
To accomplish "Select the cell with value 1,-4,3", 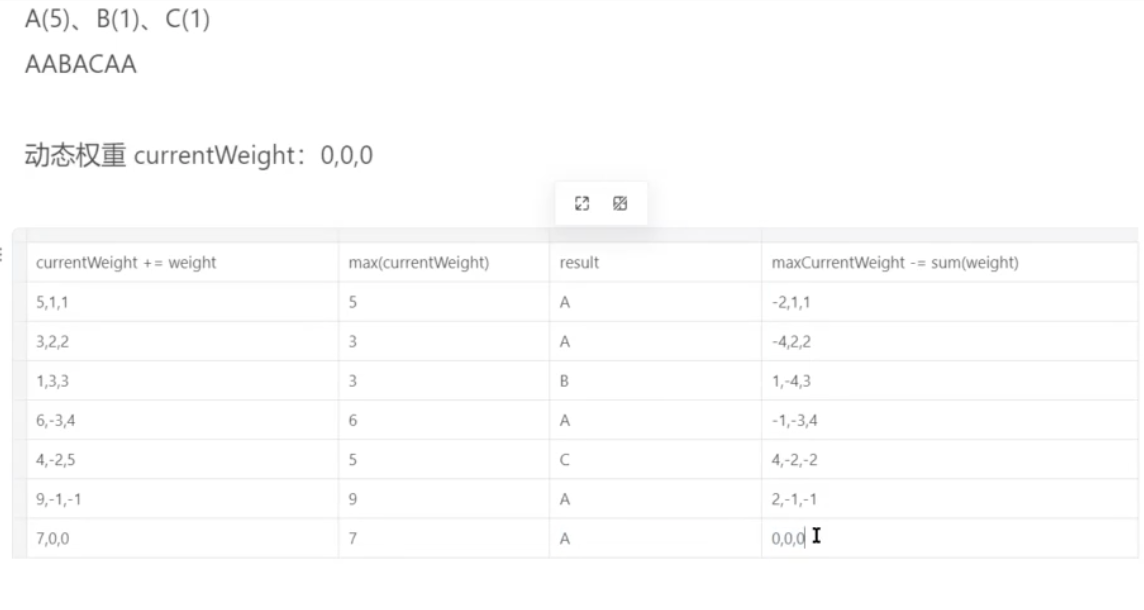I will click(x=949, y=381).
